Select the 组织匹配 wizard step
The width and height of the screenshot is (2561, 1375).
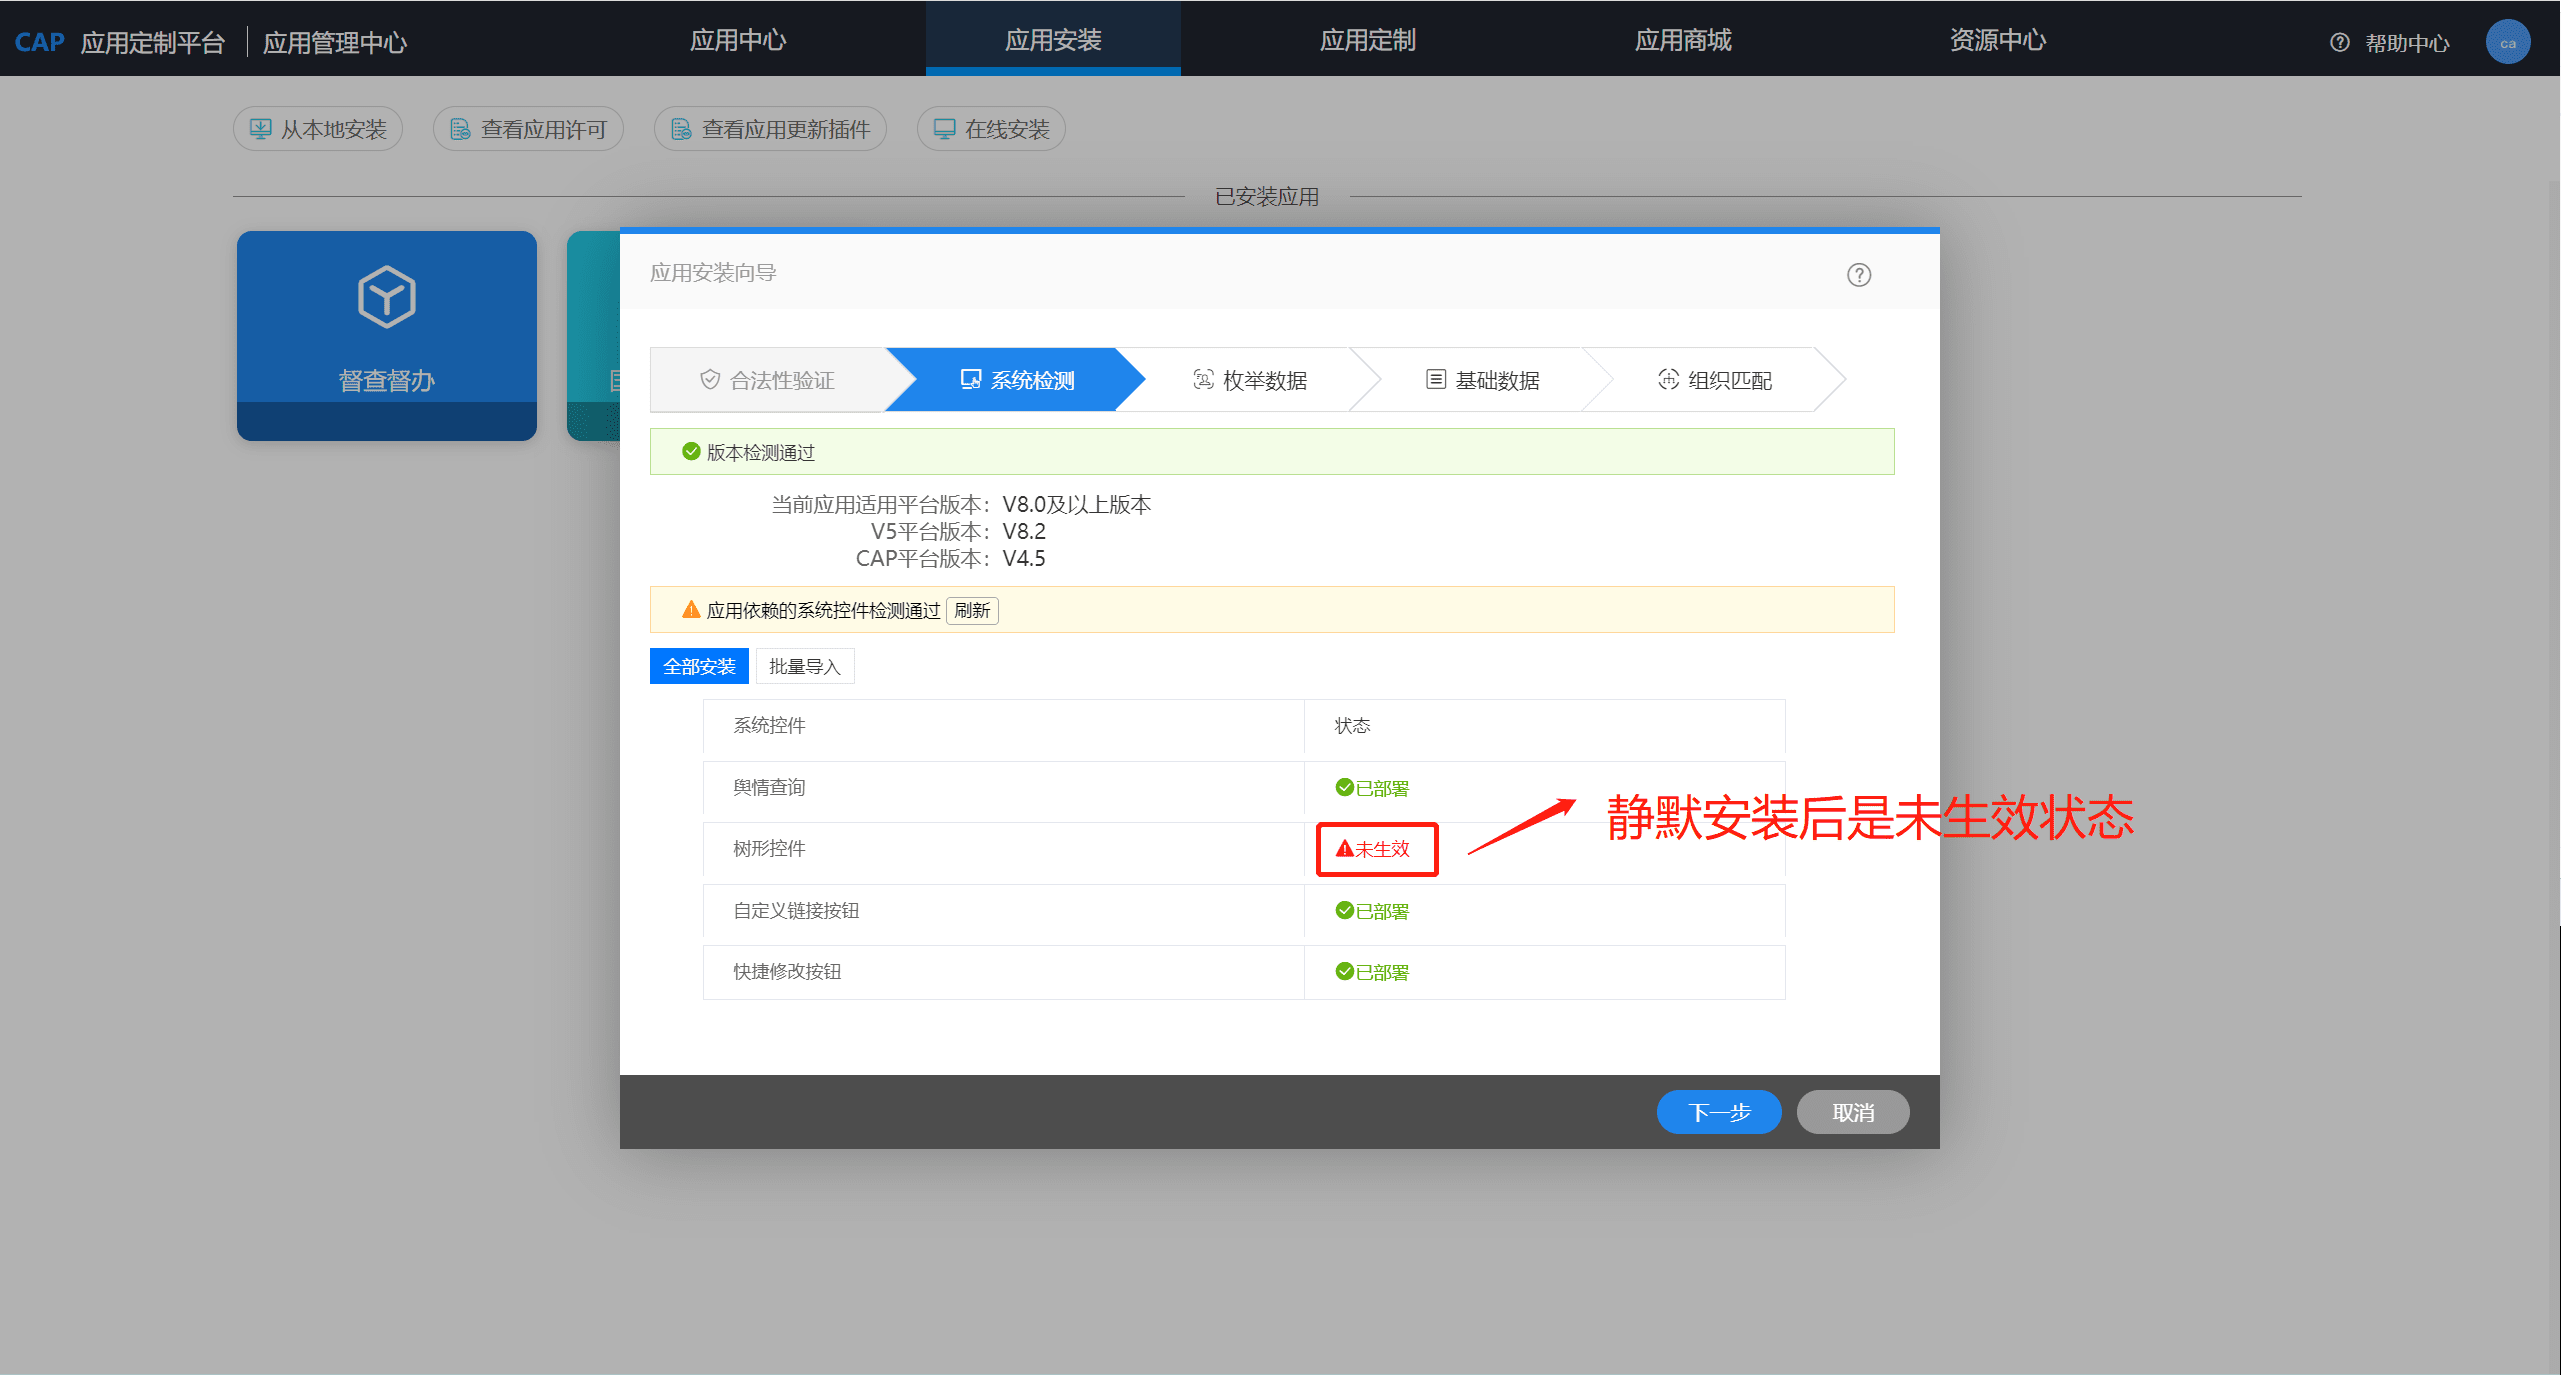tap(1714, 380)
